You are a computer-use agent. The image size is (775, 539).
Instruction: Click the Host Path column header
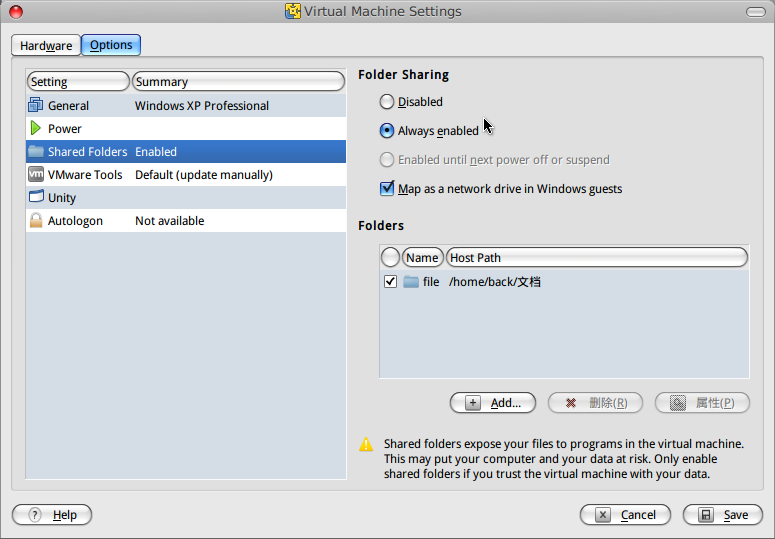tap(597, 257)
